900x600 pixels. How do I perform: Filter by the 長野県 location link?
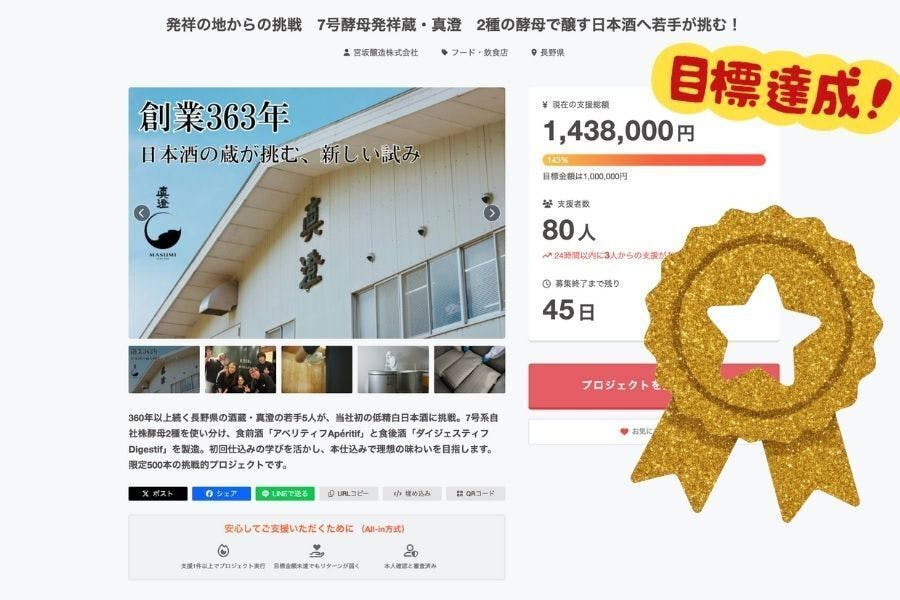[548, 52]
